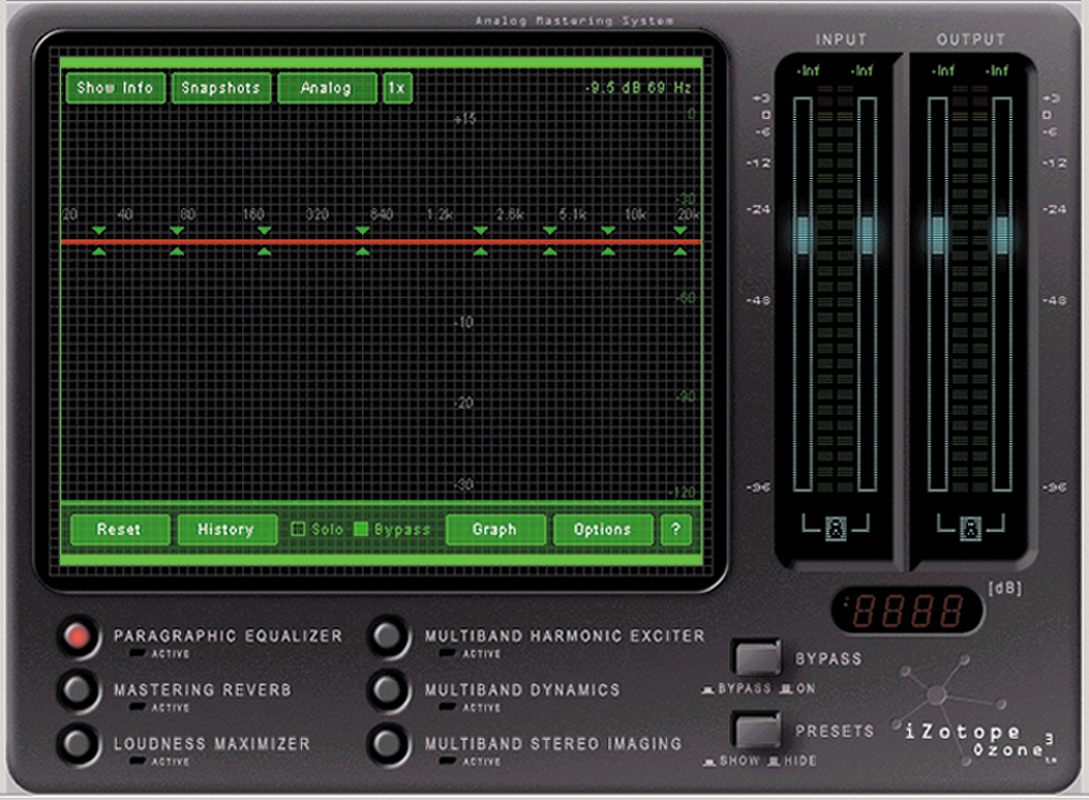Toggle Loudness Maximizer Active LED
1089x800 pixels.
click(138, 761)
